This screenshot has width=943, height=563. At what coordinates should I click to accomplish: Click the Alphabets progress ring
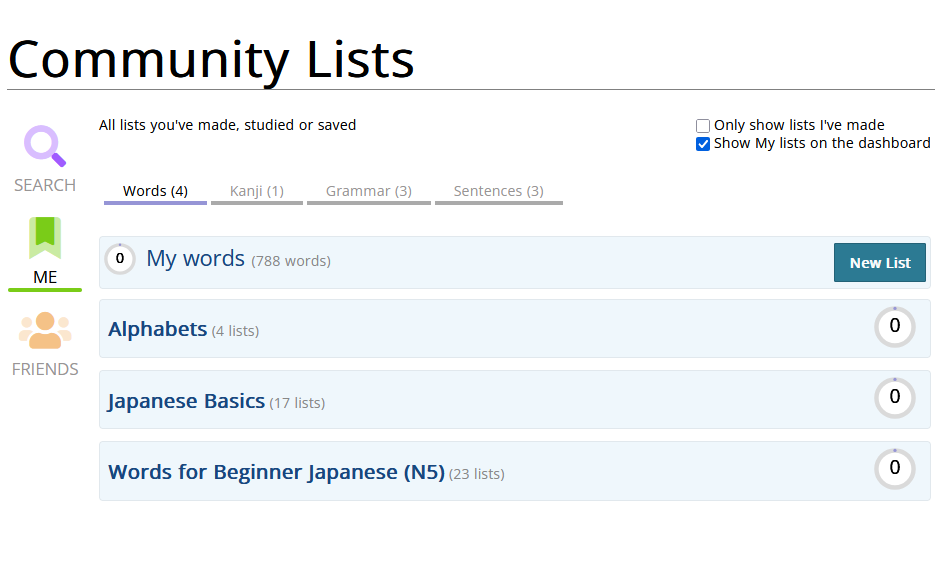(x=894, y=327)
